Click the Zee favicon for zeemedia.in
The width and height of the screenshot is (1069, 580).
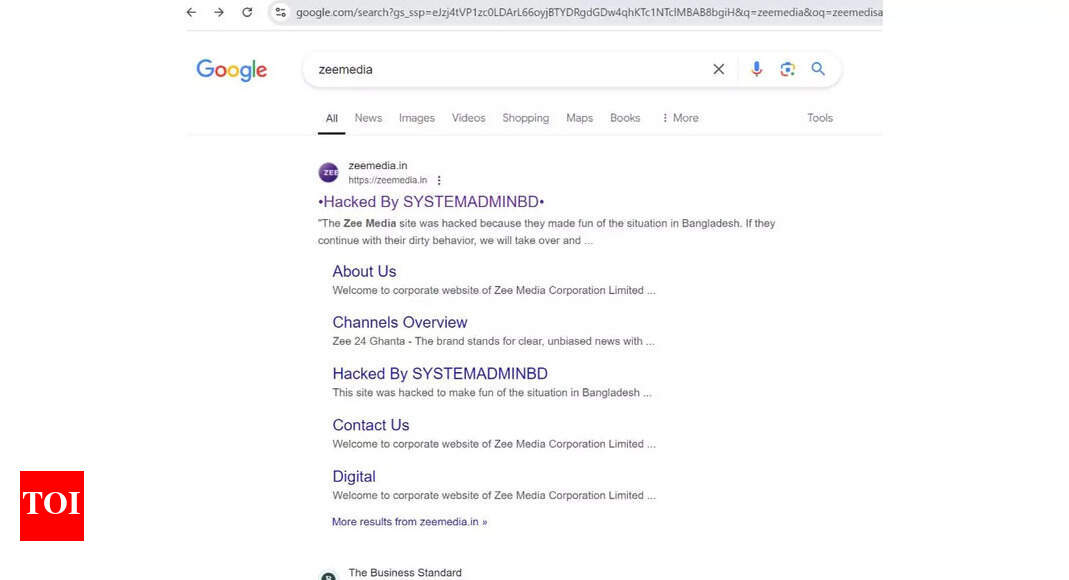(x=328, y=172)
